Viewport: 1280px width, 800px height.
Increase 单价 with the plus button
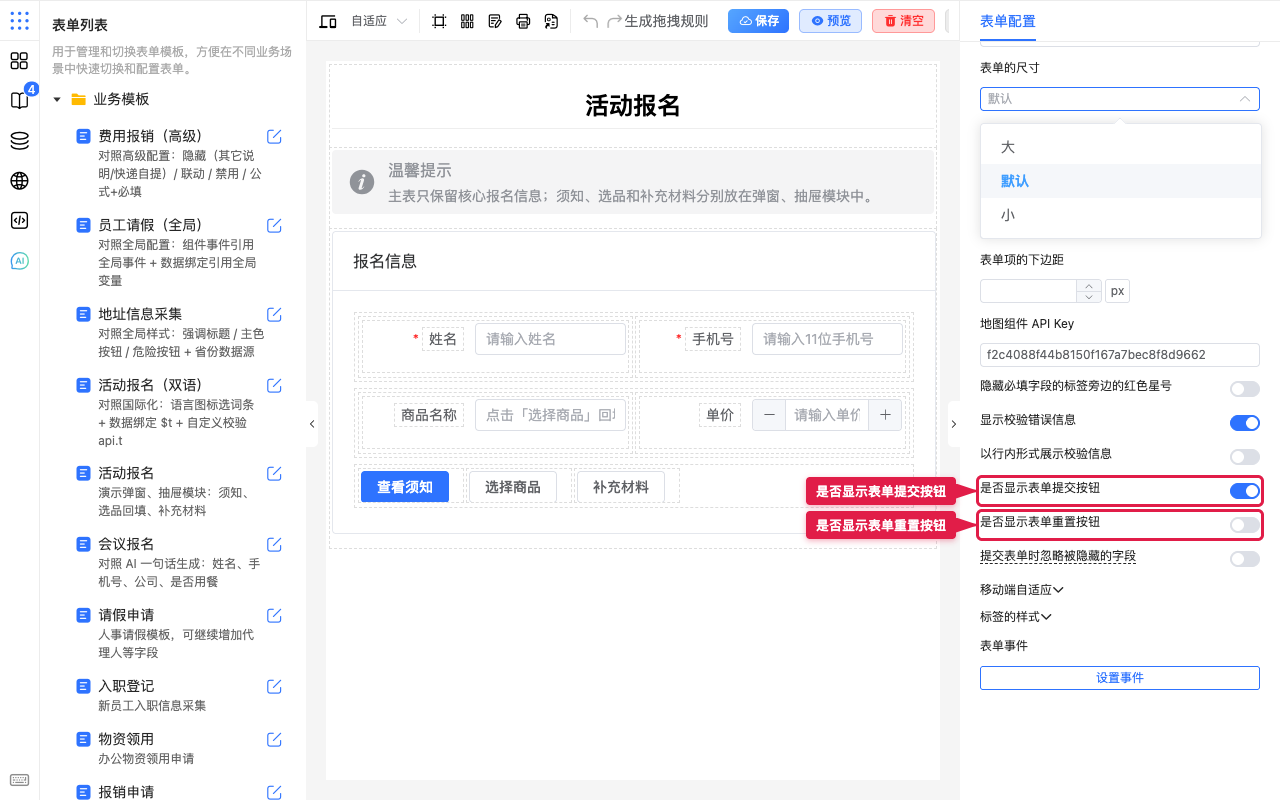pos(885,415)
